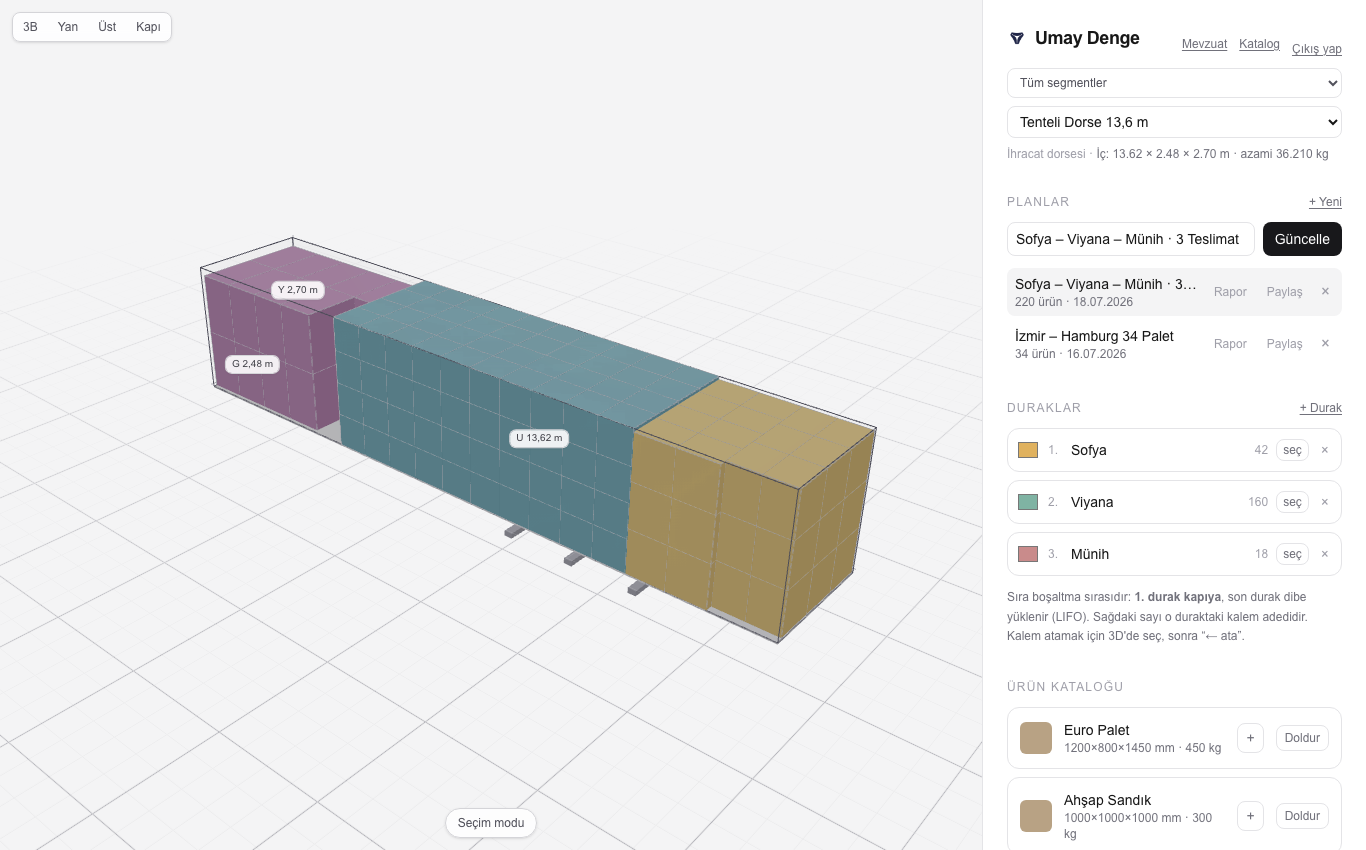
Task: Switch to the Kapı view
Action: pyautogui.click(x=148, y=27)
